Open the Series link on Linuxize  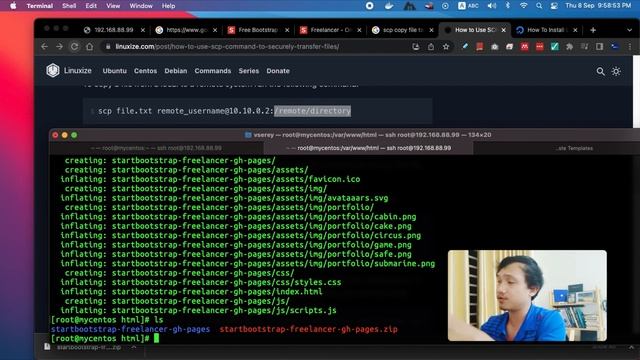[x=249, y=71]
